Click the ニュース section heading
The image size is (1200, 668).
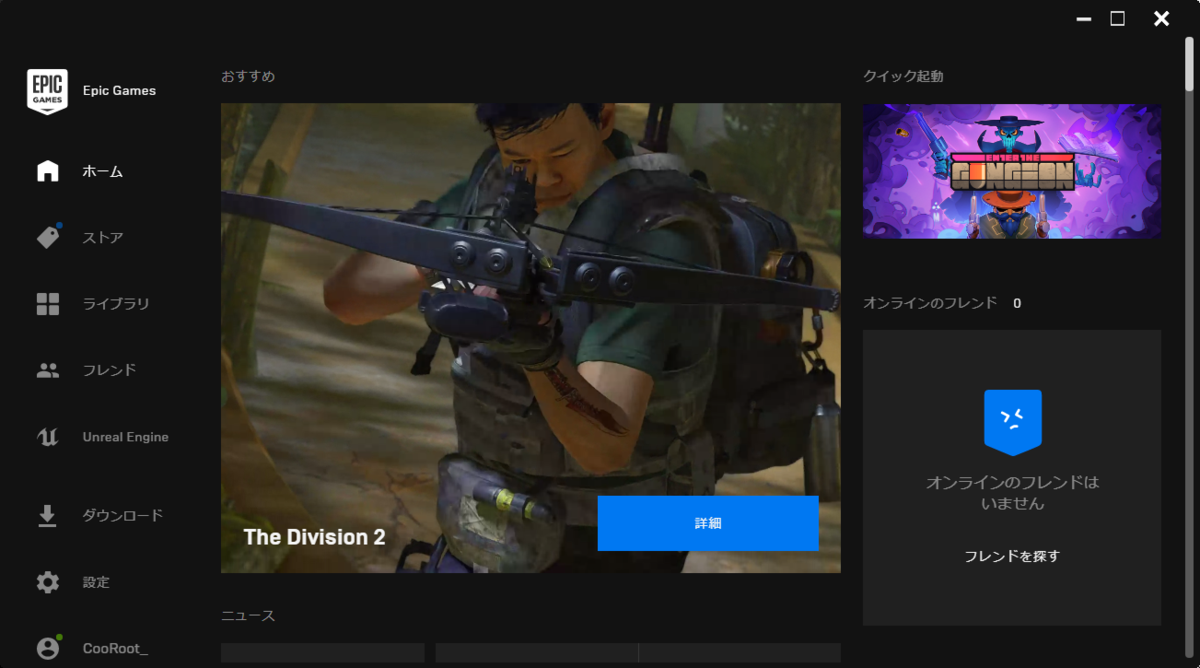point(248,616)
